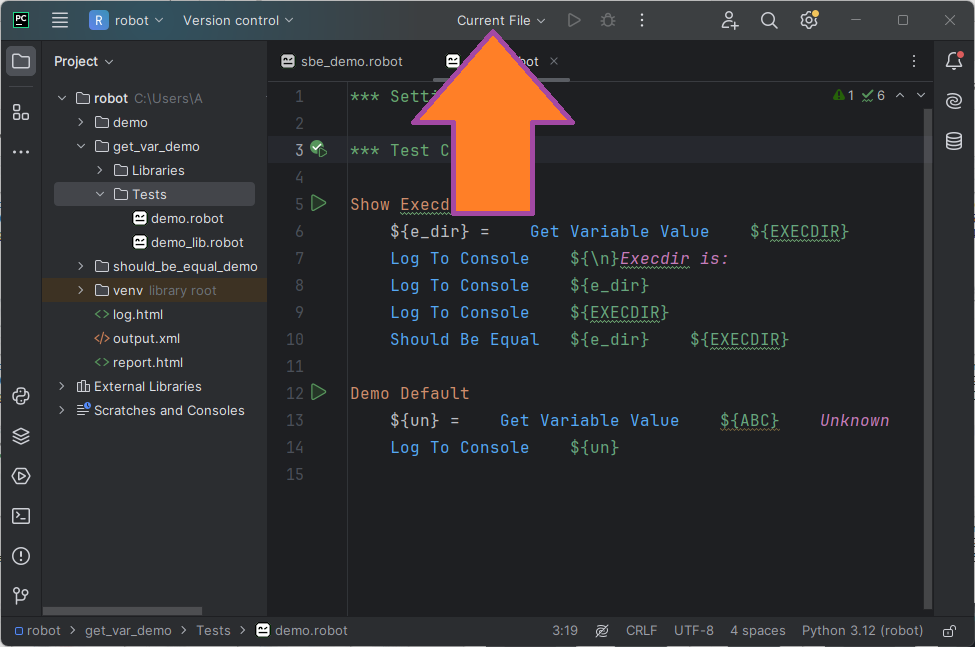Go to previous highlighted problem arrow
This screenshot has height=647, width=975.
click(x=900, y=95)
